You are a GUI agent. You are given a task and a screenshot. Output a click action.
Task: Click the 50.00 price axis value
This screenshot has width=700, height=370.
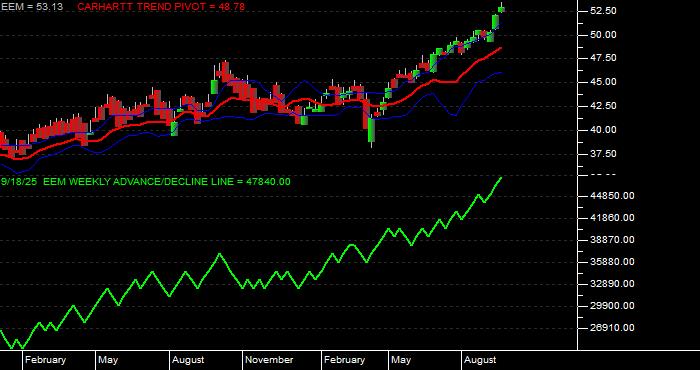tap(603, 34)
